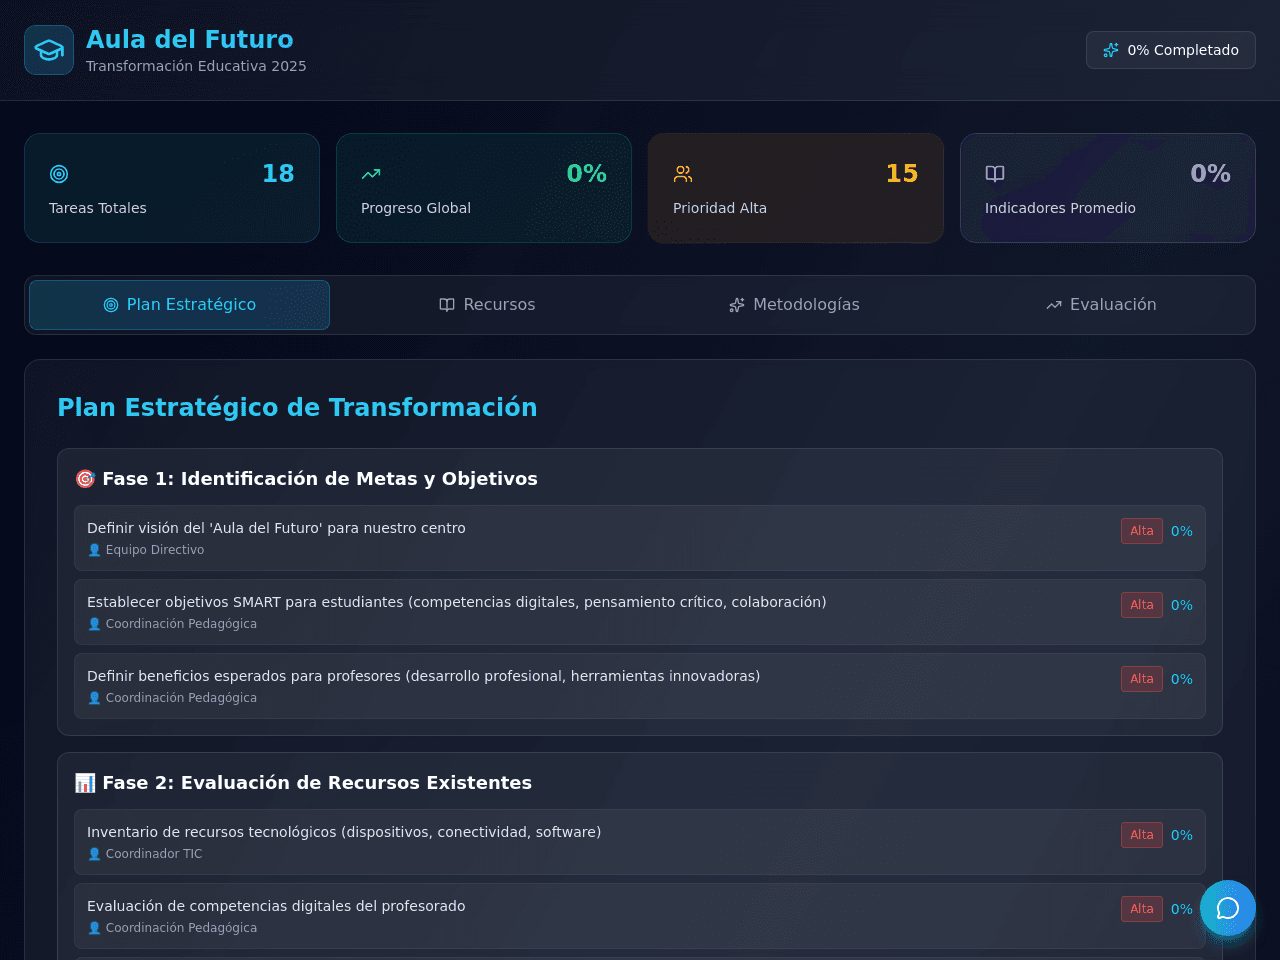The height and width of the screenshot is (960, 1280).
Task: Click 0% progress on beneficios esperados task
Action: click(1182, 679)
